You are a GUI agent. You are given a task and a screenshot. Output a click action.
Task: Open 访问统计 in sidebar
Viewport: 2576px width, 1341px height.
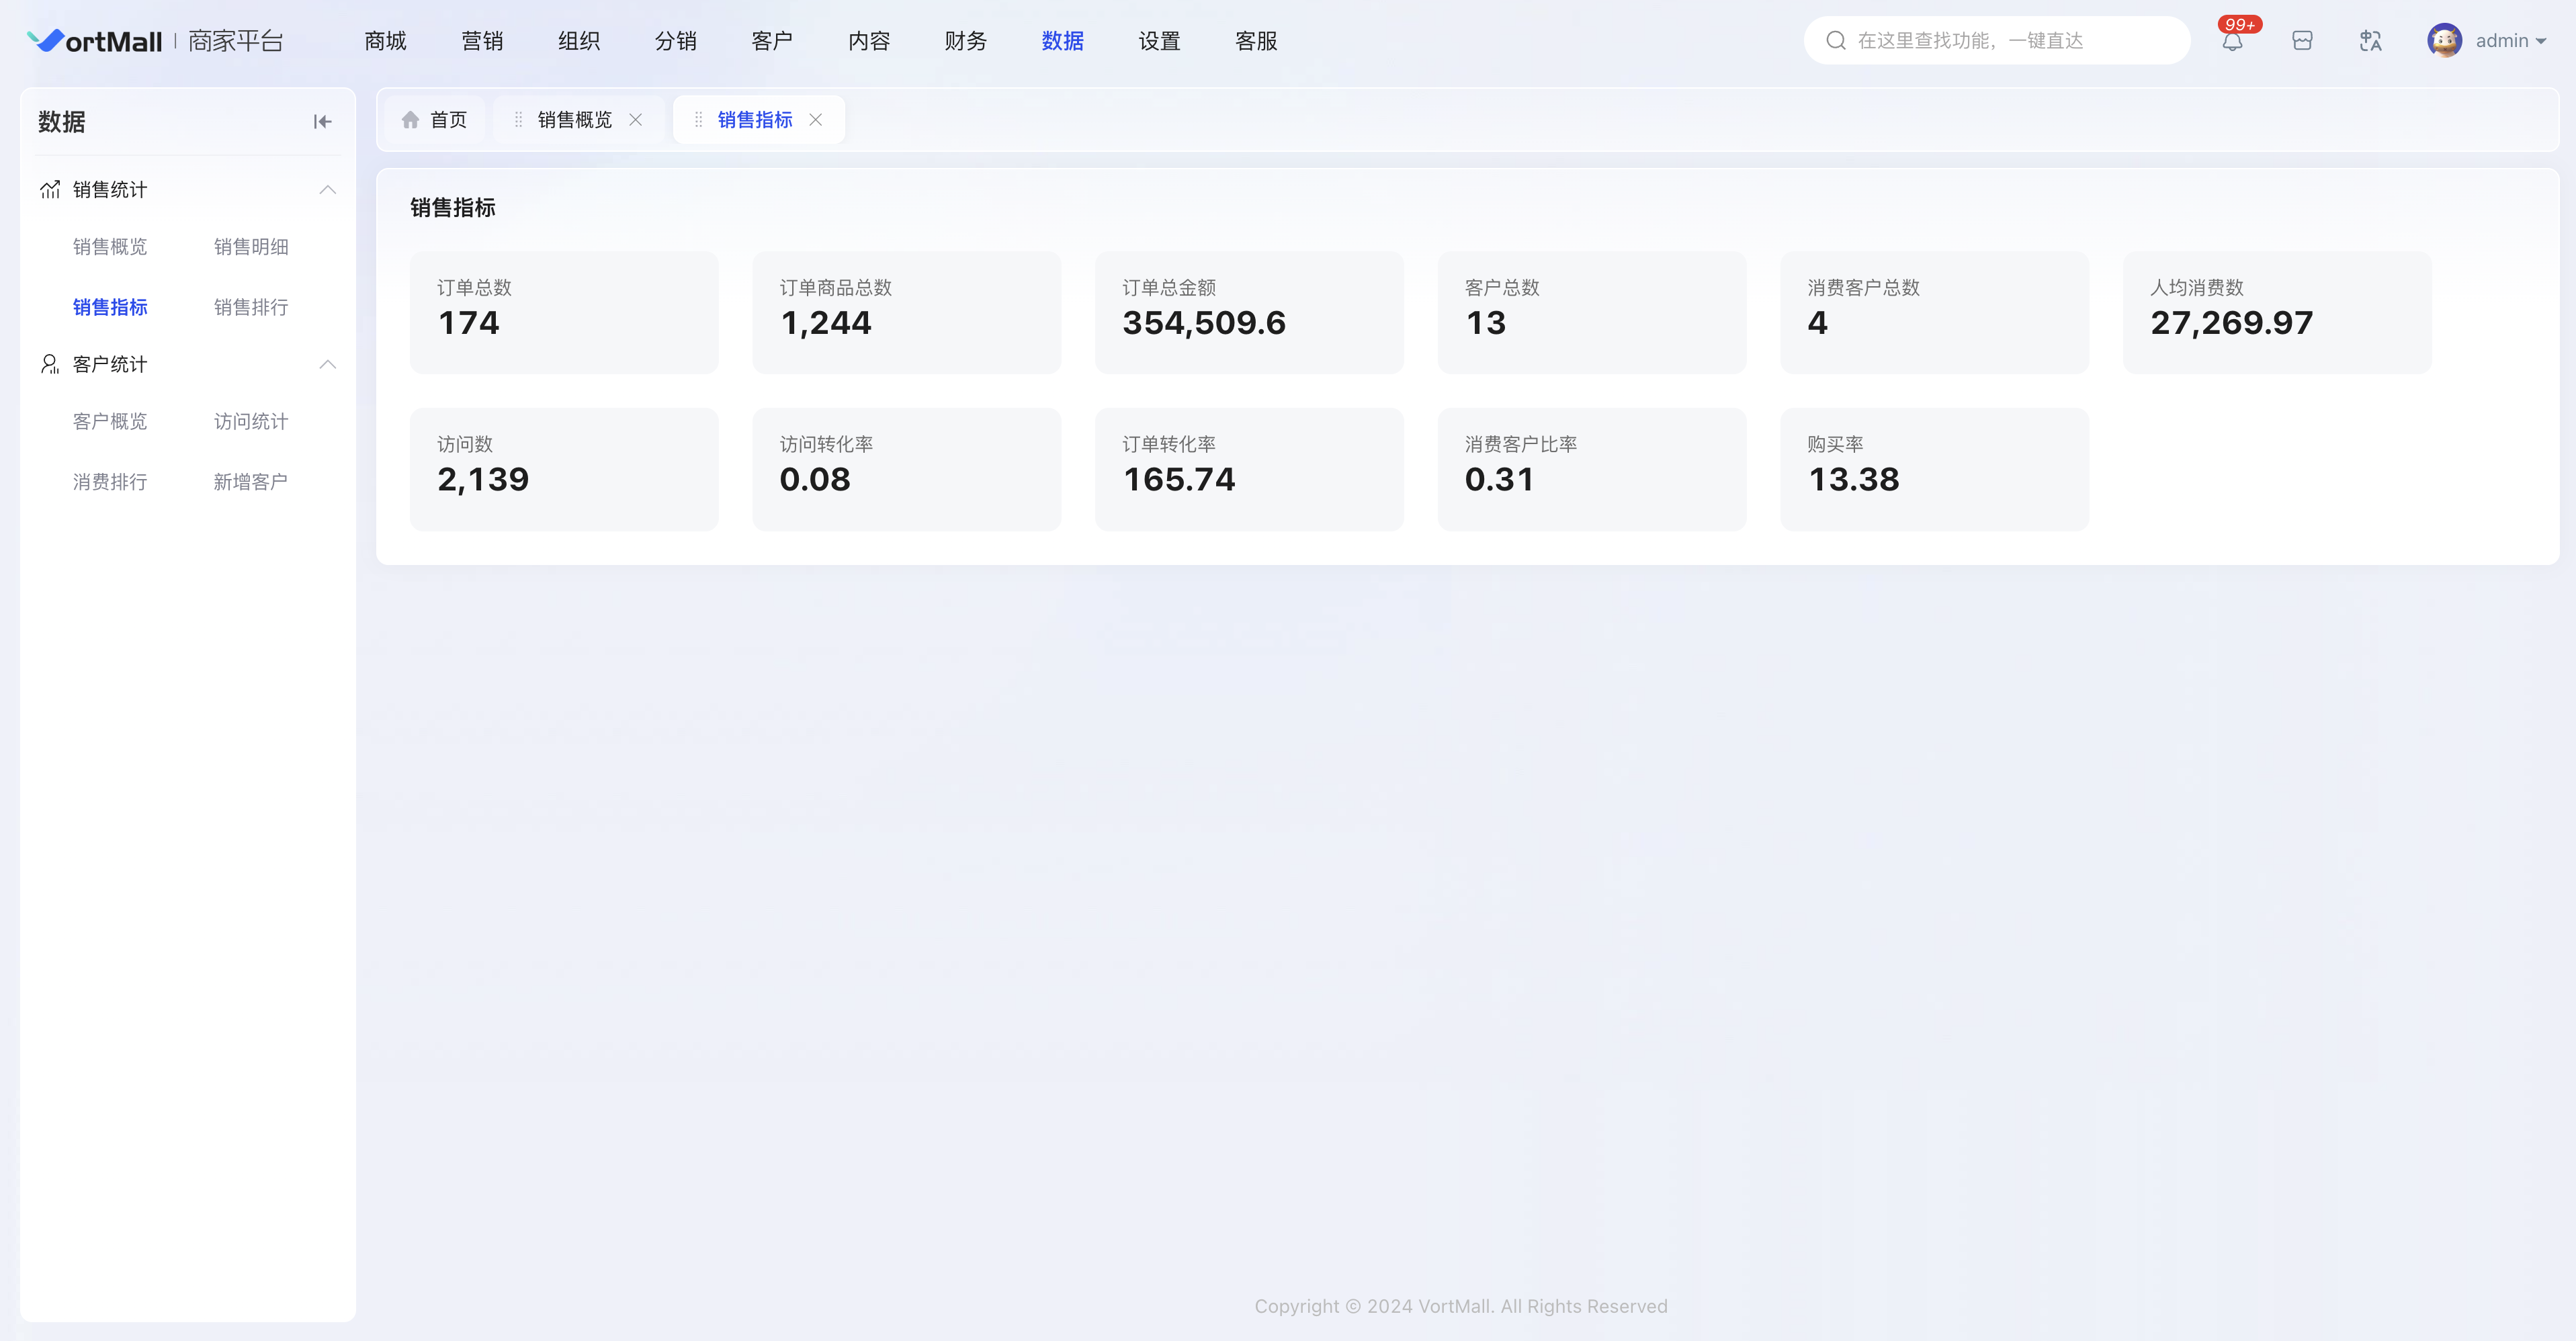(251, 421)
